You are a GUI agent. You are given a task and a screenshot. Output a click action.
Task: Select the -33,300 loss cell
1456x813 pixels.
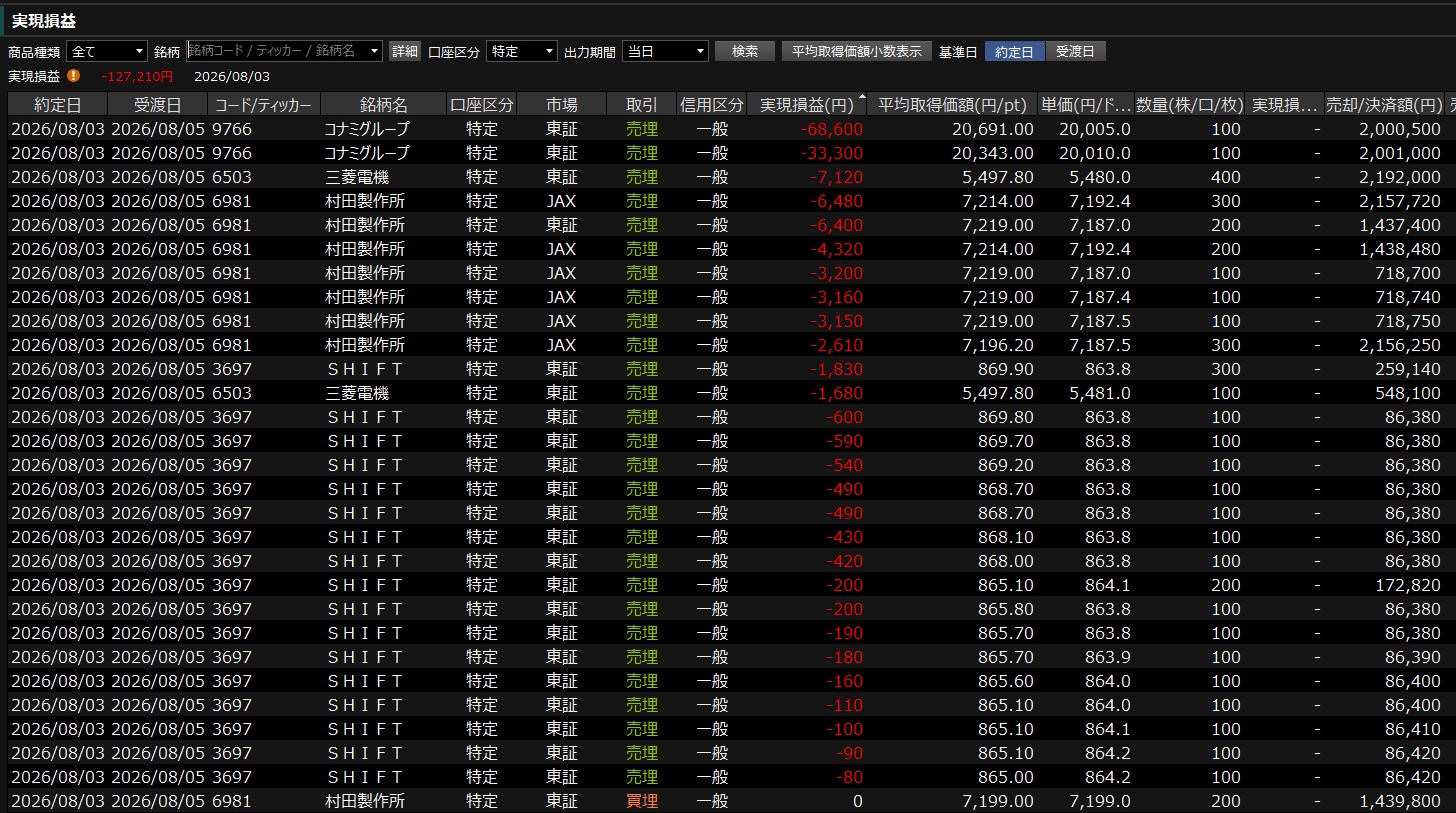(x=832, y=153)
